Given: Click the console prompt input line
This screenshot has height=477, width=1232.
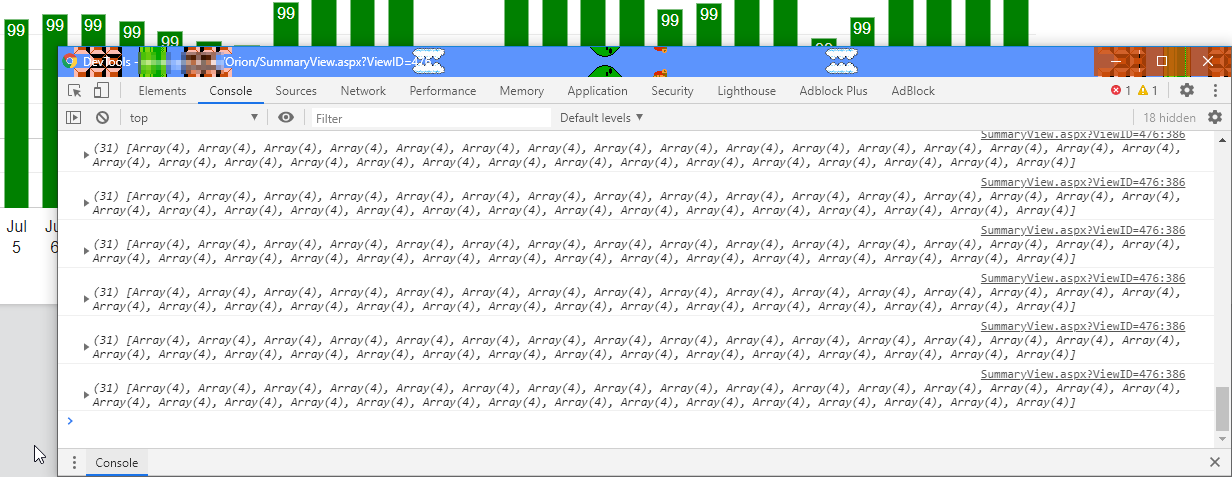Looking at the screenshot, I should pos(640,421).
